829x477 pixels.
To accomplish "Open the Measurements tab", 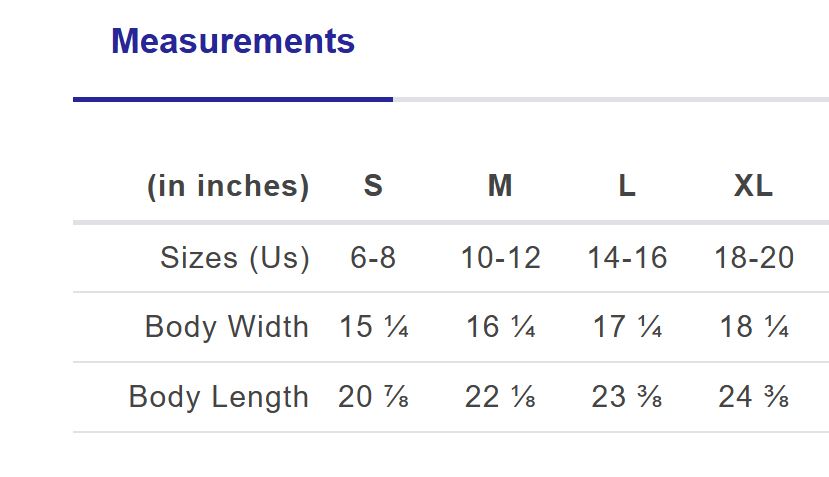I will point(233,42).
